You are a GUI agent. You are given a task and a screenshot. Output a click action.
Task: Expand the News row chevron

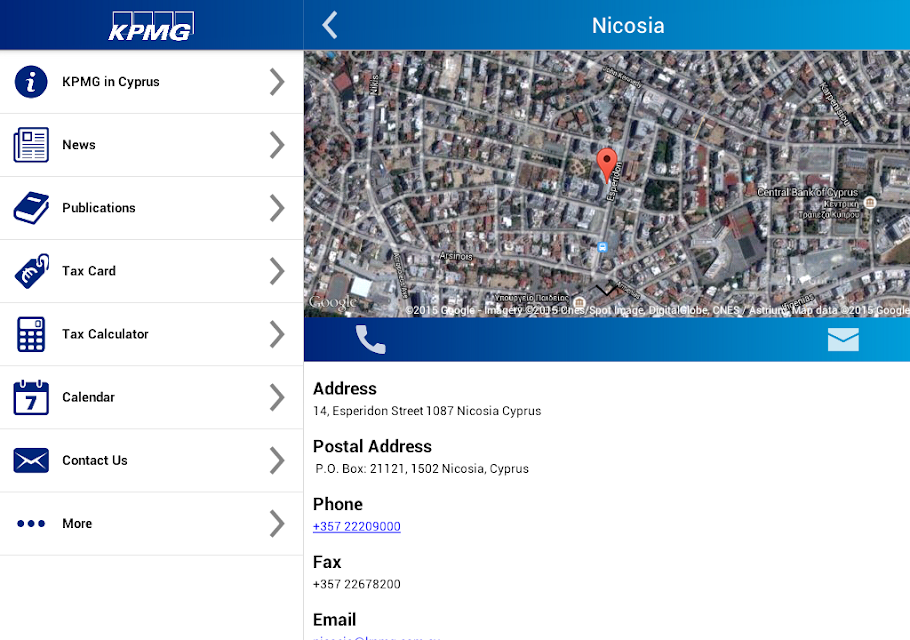[277, 144]
